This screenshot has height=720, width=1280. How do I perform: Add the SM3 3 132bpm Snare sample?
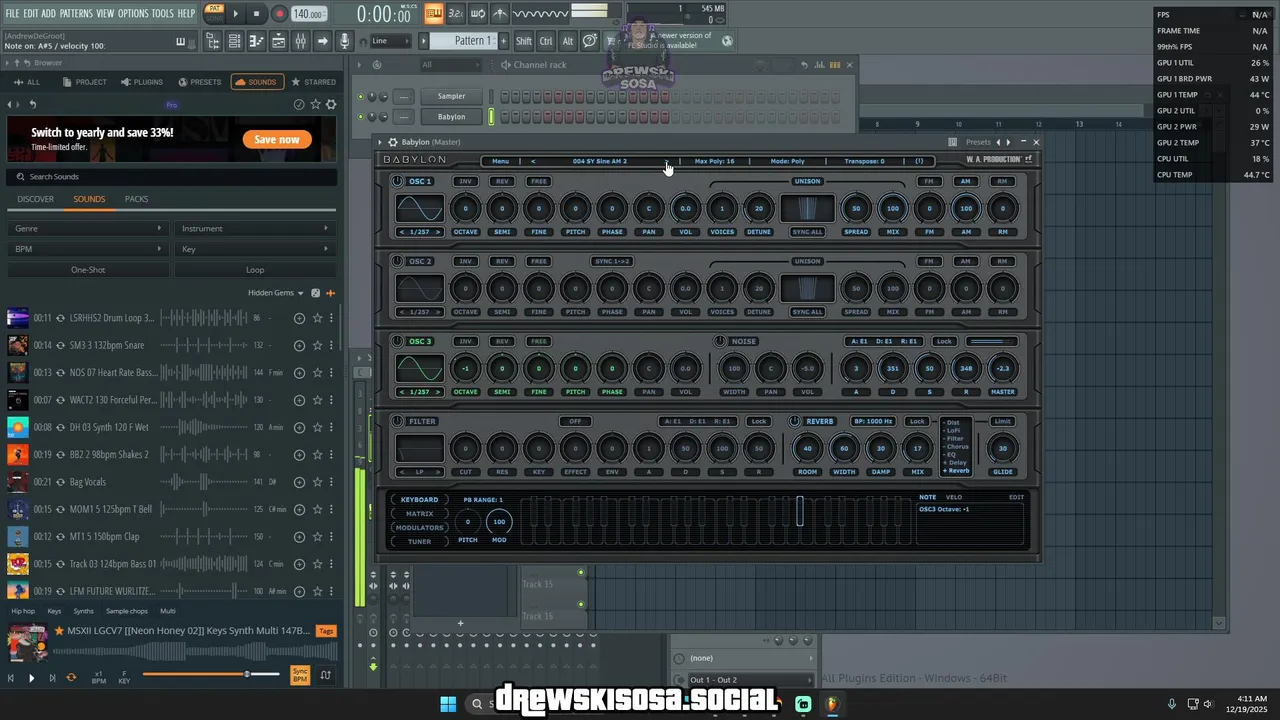click(x=299, y=345)
